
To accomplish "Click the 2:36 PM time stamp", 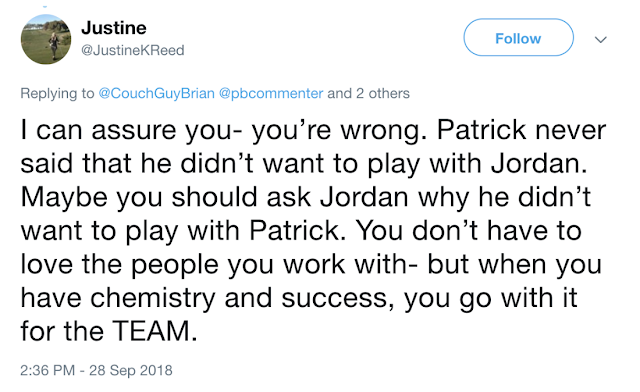I will [x=47, y=370].
